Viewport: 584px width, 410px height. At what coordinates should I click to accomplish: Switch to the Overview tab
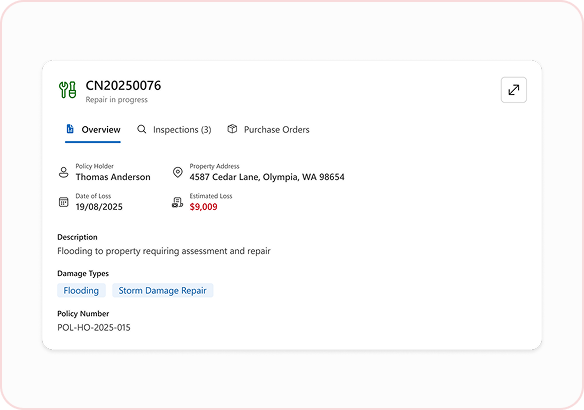pyautogui.click(x=93, y=130)
